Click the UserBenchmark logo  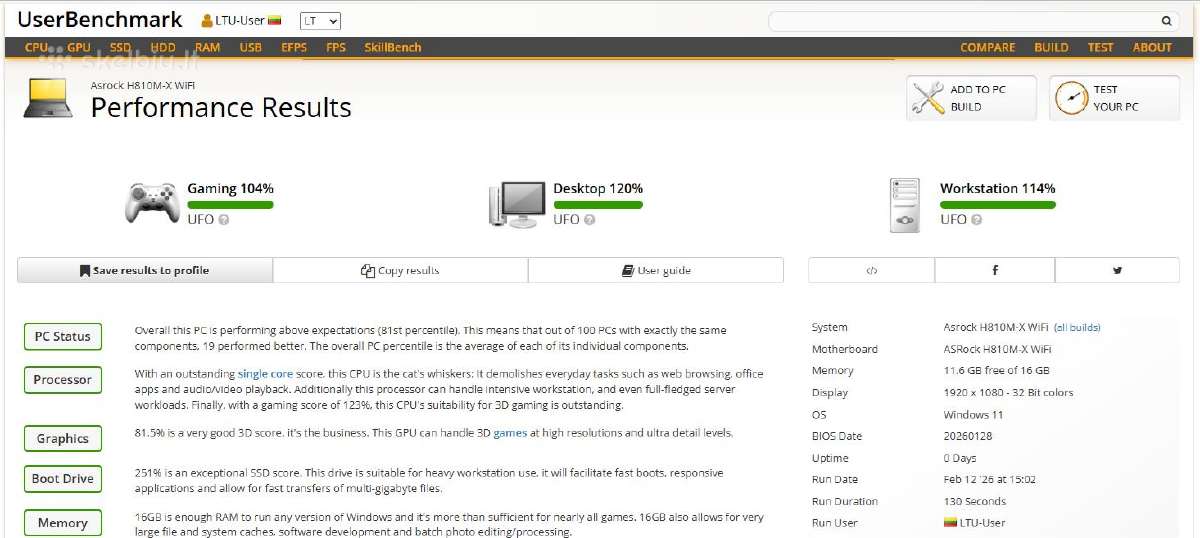point(100,19)
